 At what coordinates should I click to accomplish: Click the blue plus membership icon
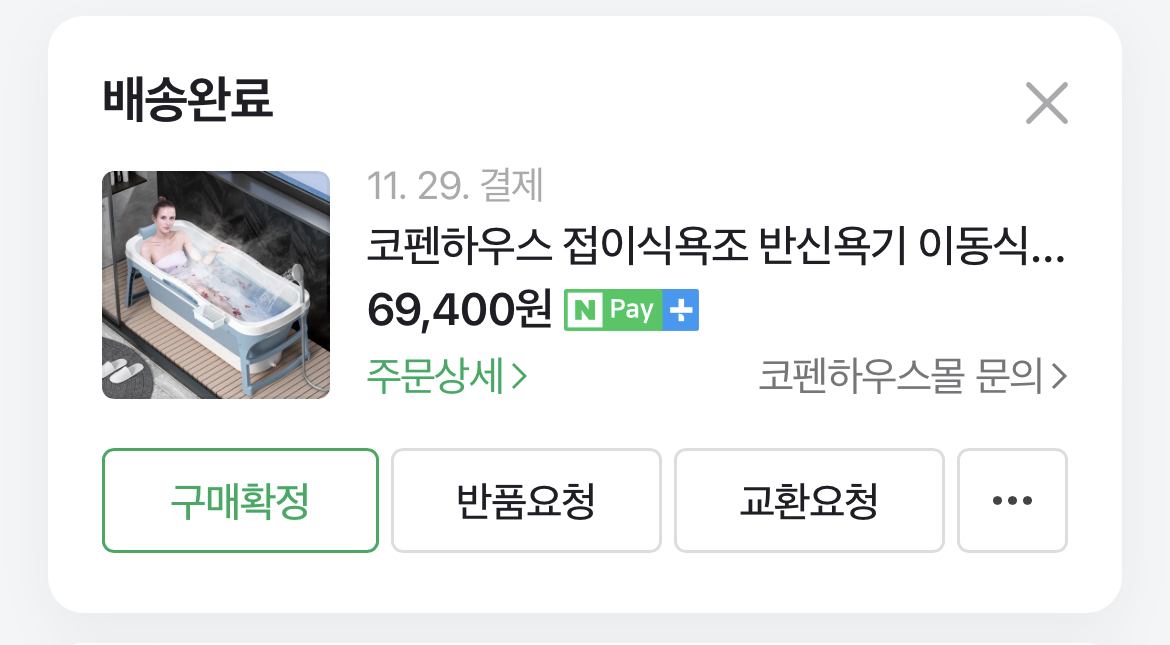pyautogui.click(x=681, y=310)
